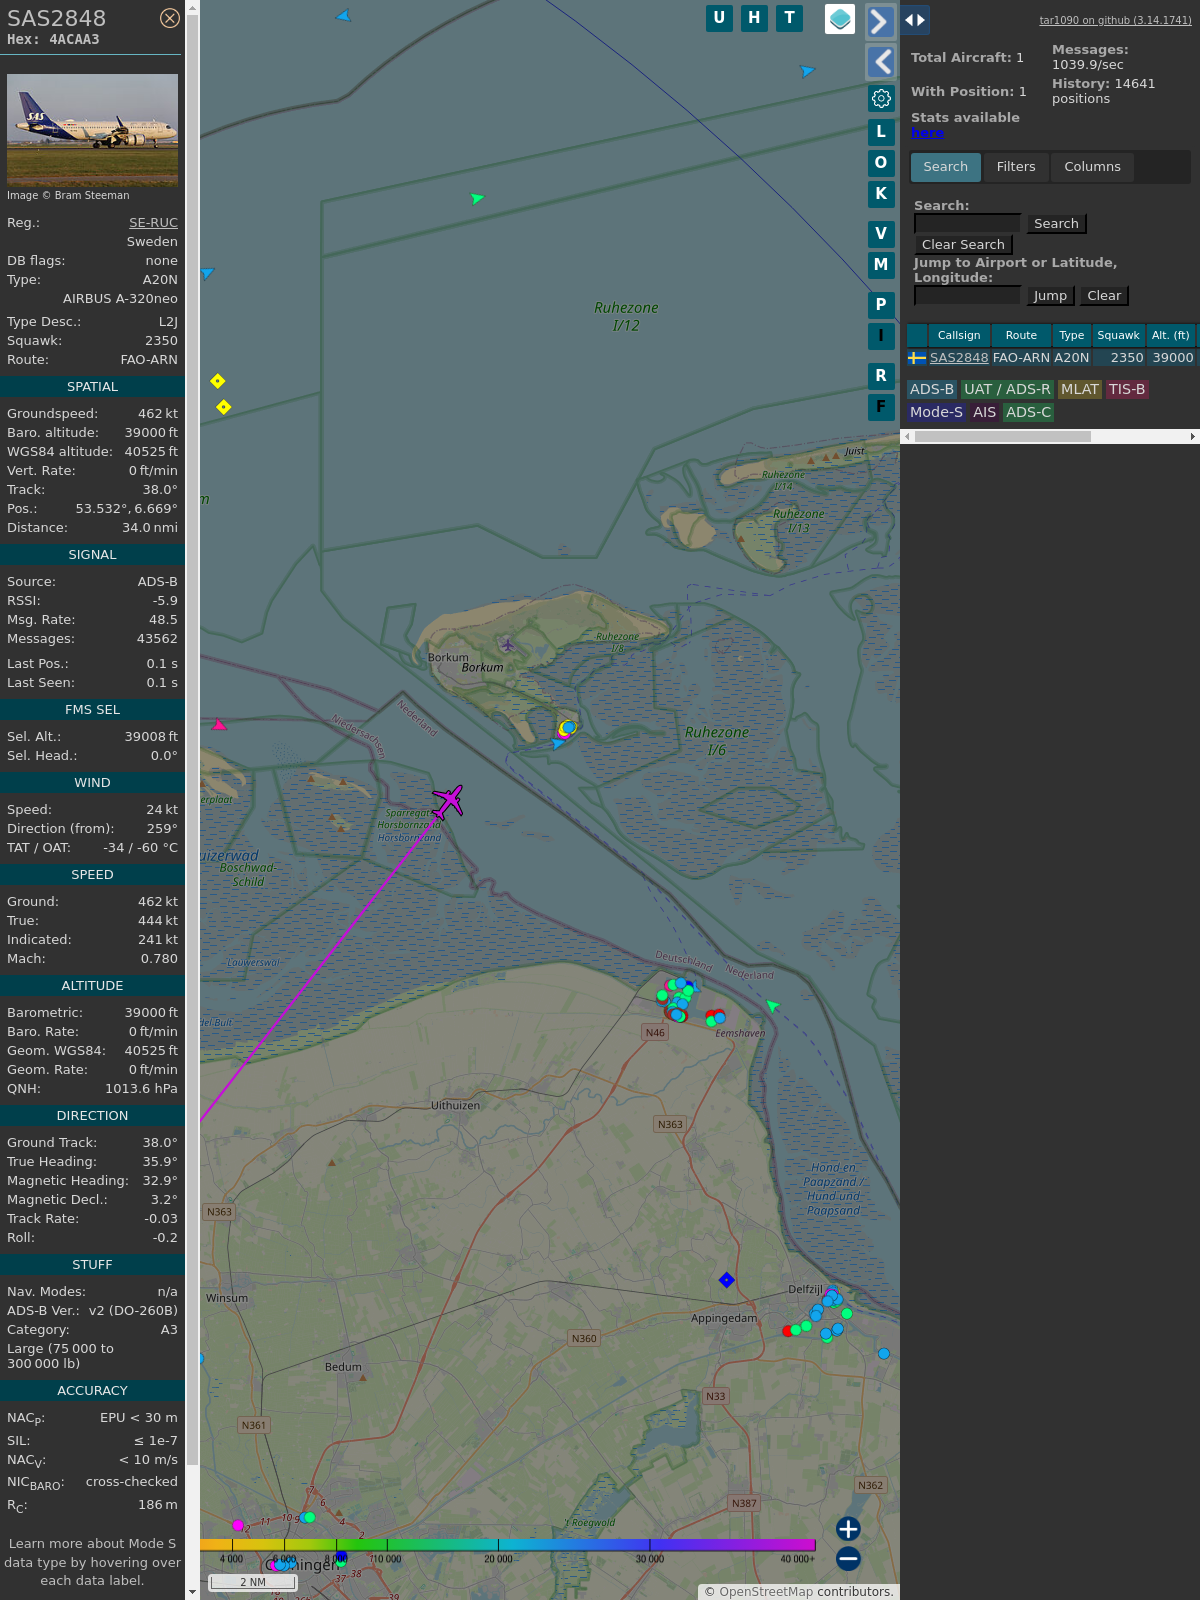The height and width of the screenshot is (1600, 1200).
Task: Open the map layer switcher icon
Action: (x=840, y=19)
